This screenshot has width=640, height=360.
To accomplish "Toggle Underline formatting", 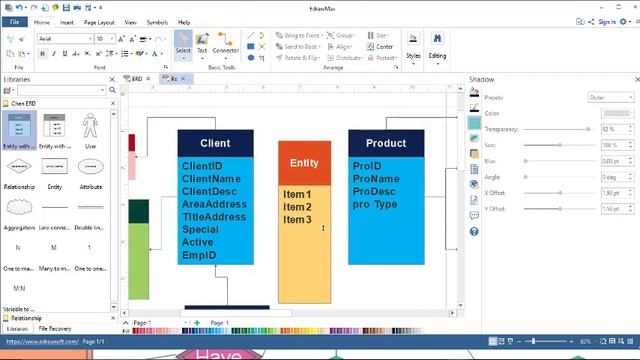I will (64, 53).
